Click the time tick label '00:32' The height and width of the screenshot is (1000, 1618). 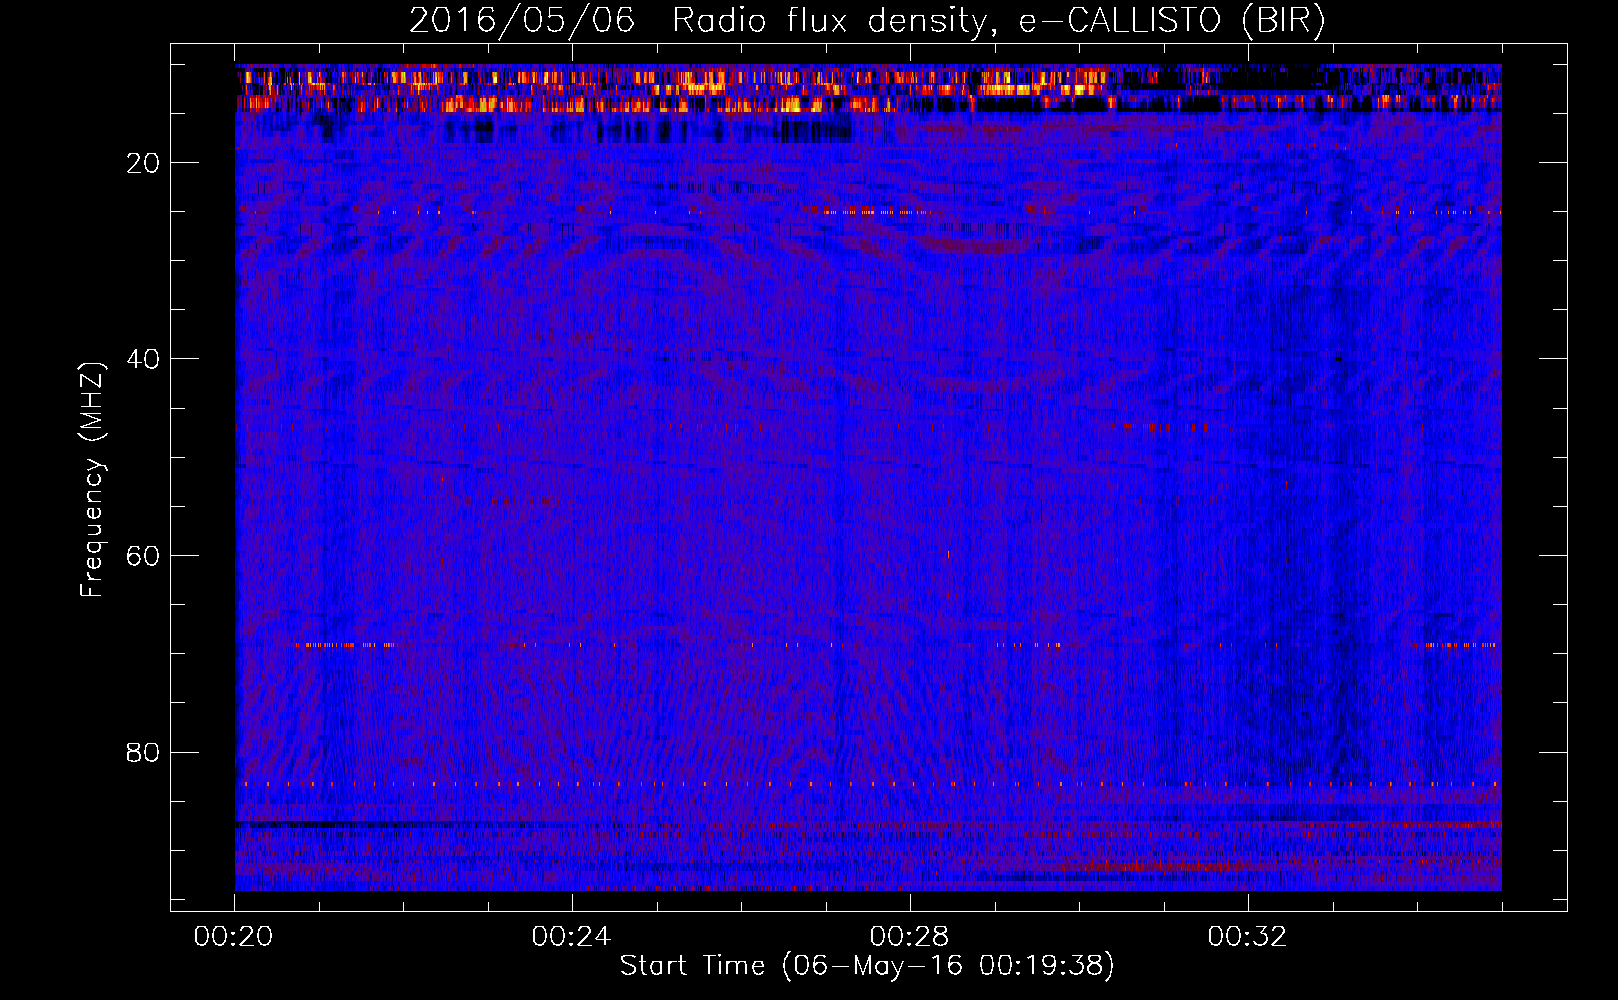click(1247, 937)
